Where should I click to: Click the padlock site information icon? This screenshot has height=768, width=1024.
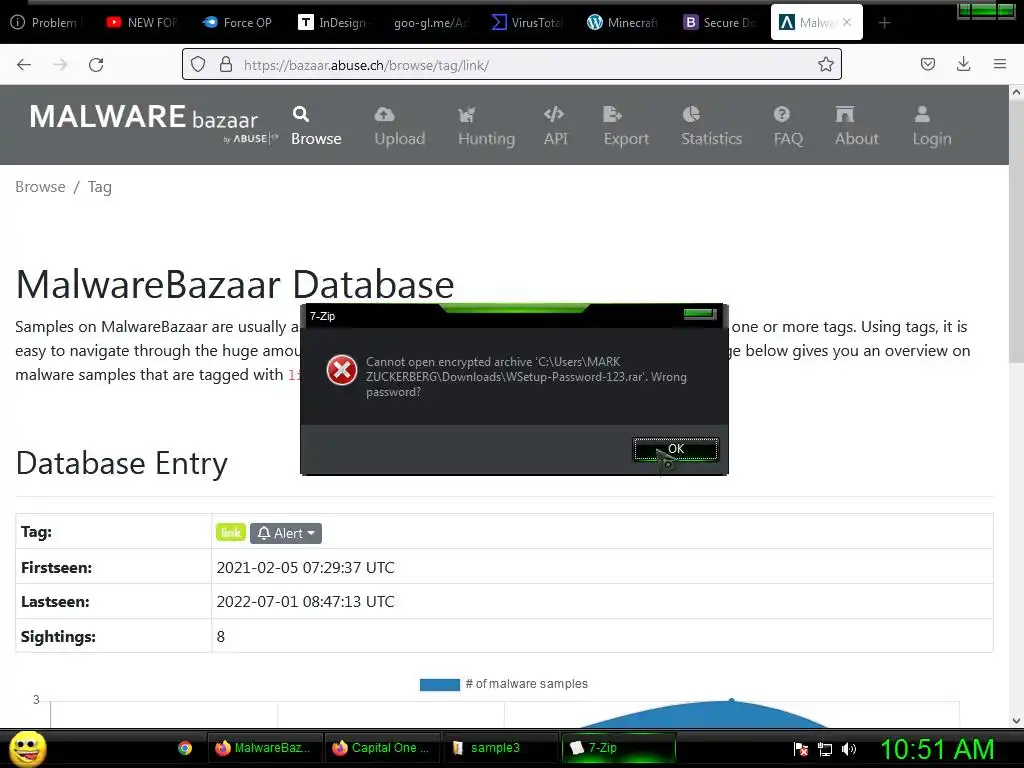[x=226, y=64]
